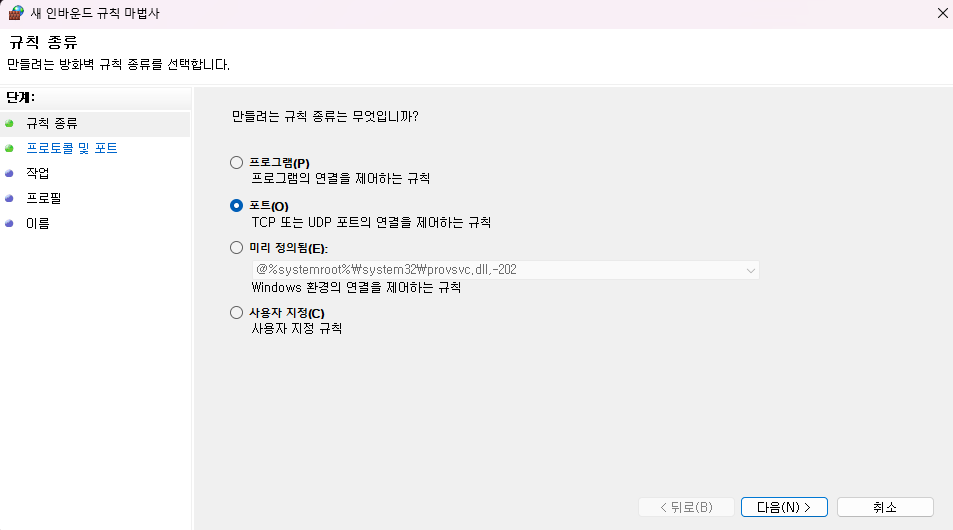Click the 다음(N) > button
The image size is (953, 530).
(x=784, y=507)
